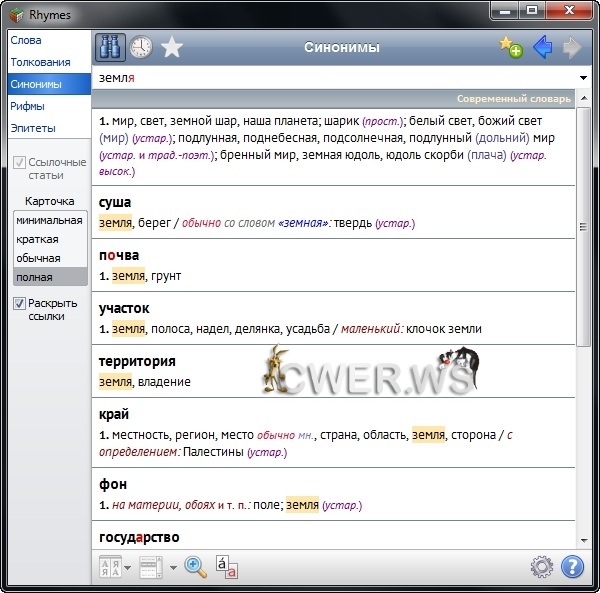Viewport: 600px width, 593px height.
Task: Open the font-size icon dropdown arrow
Action: (128, 568)
